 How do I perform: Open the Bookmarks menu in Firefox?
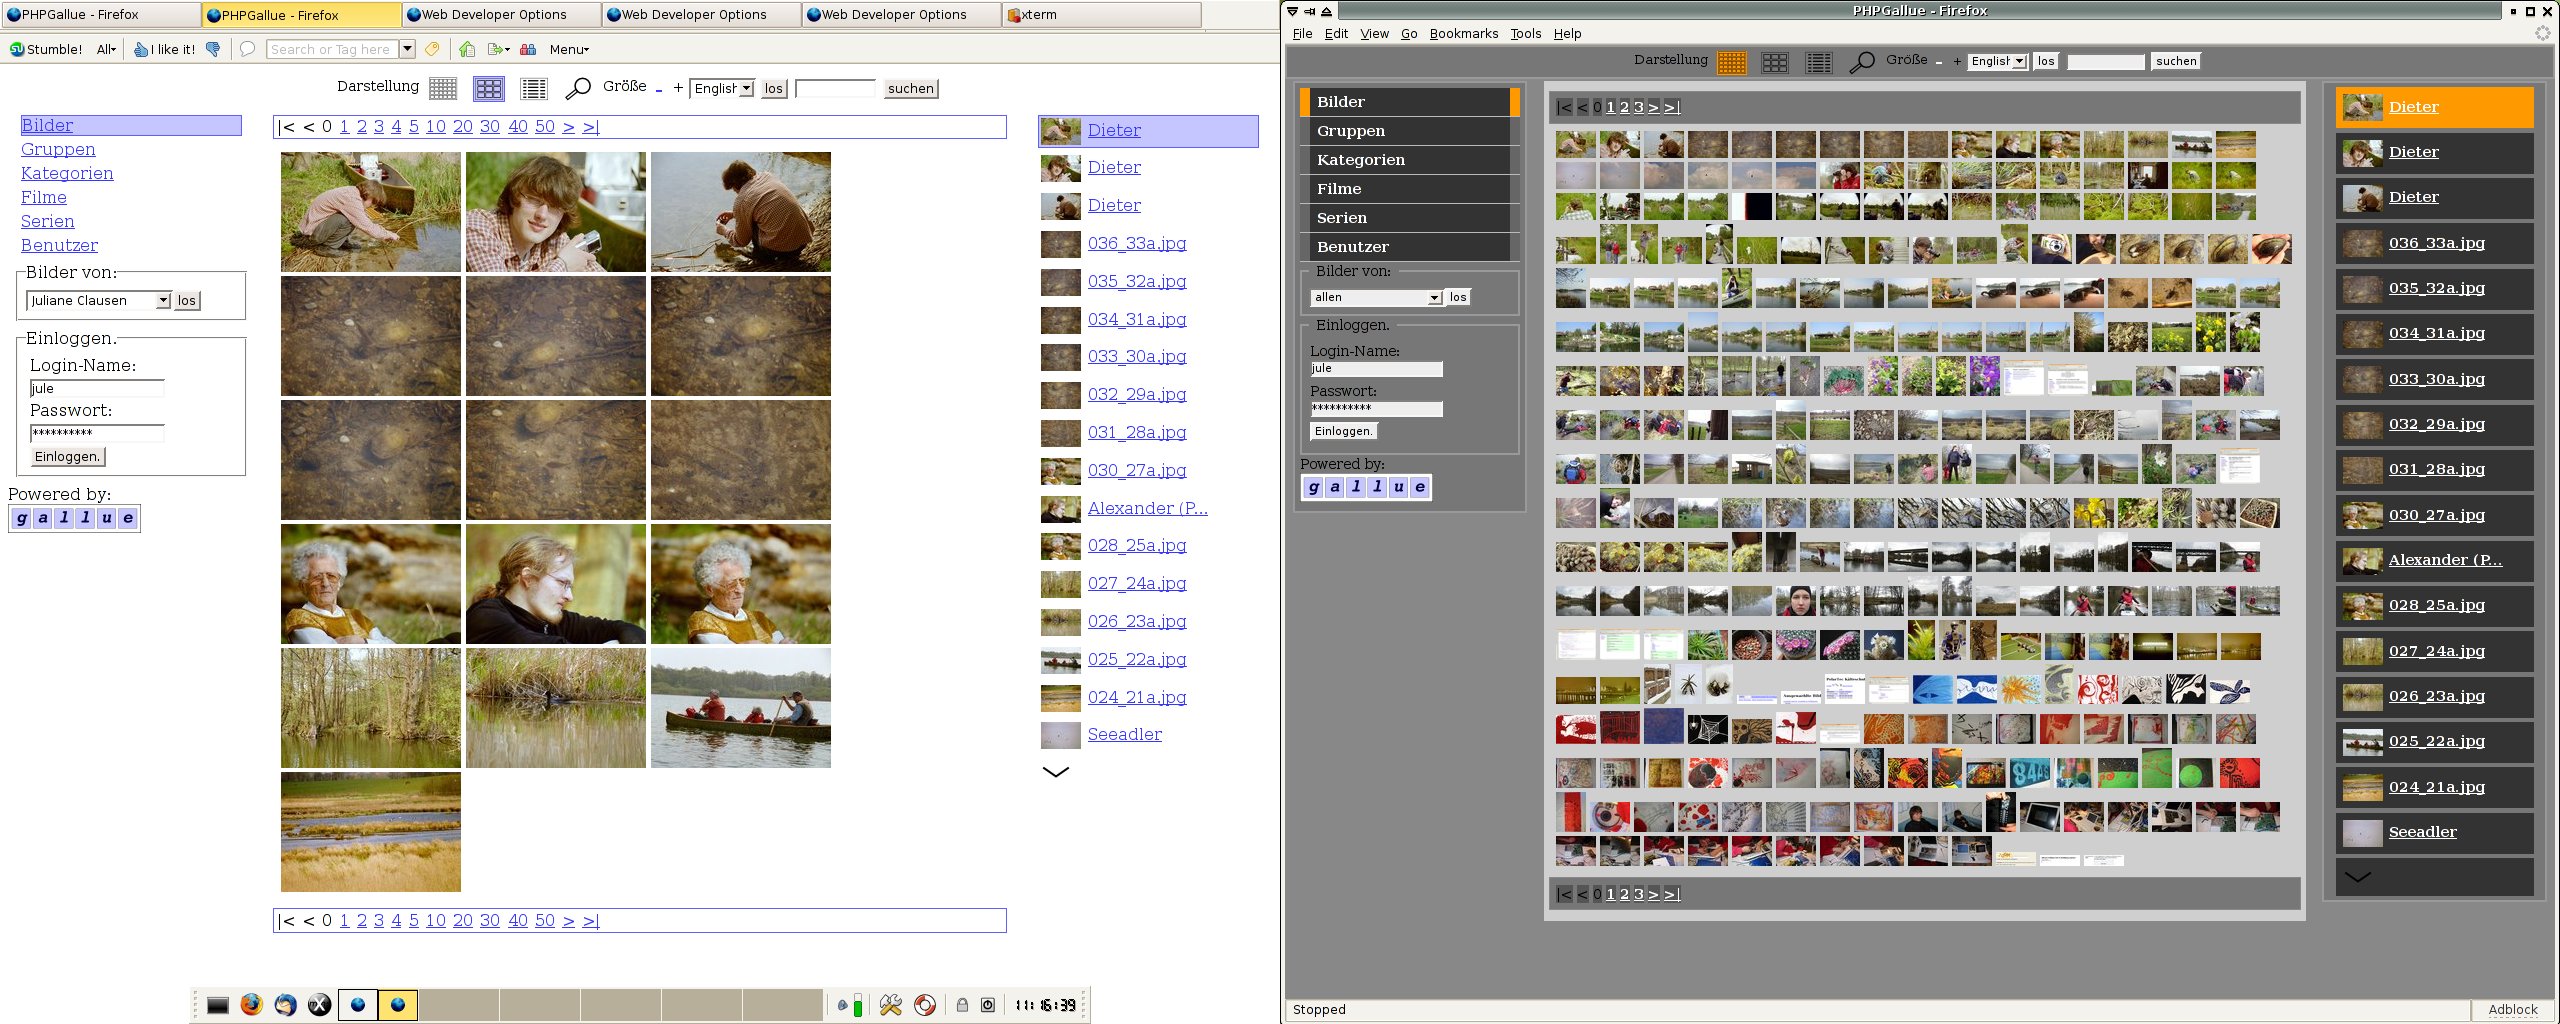click(1463, 34)
